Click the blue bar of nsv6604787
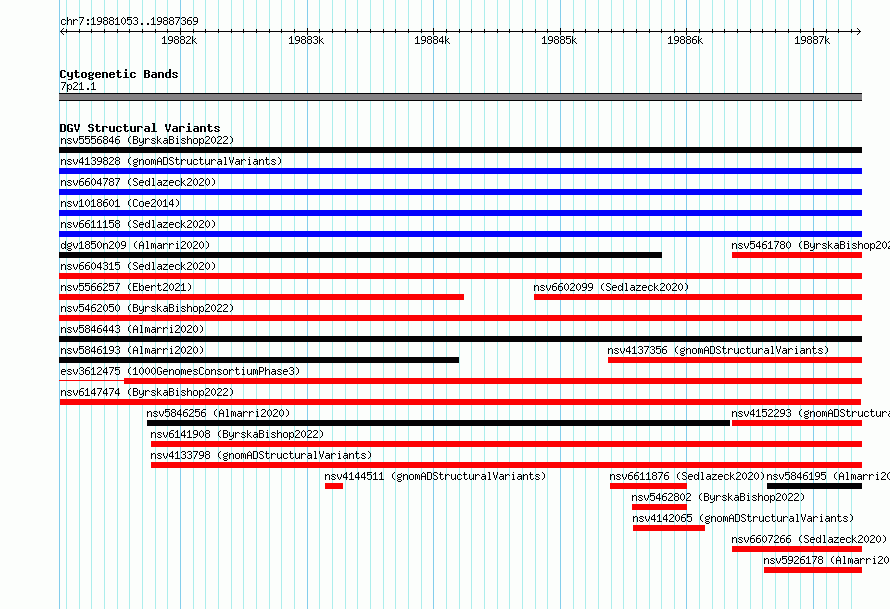 [460, 192]
